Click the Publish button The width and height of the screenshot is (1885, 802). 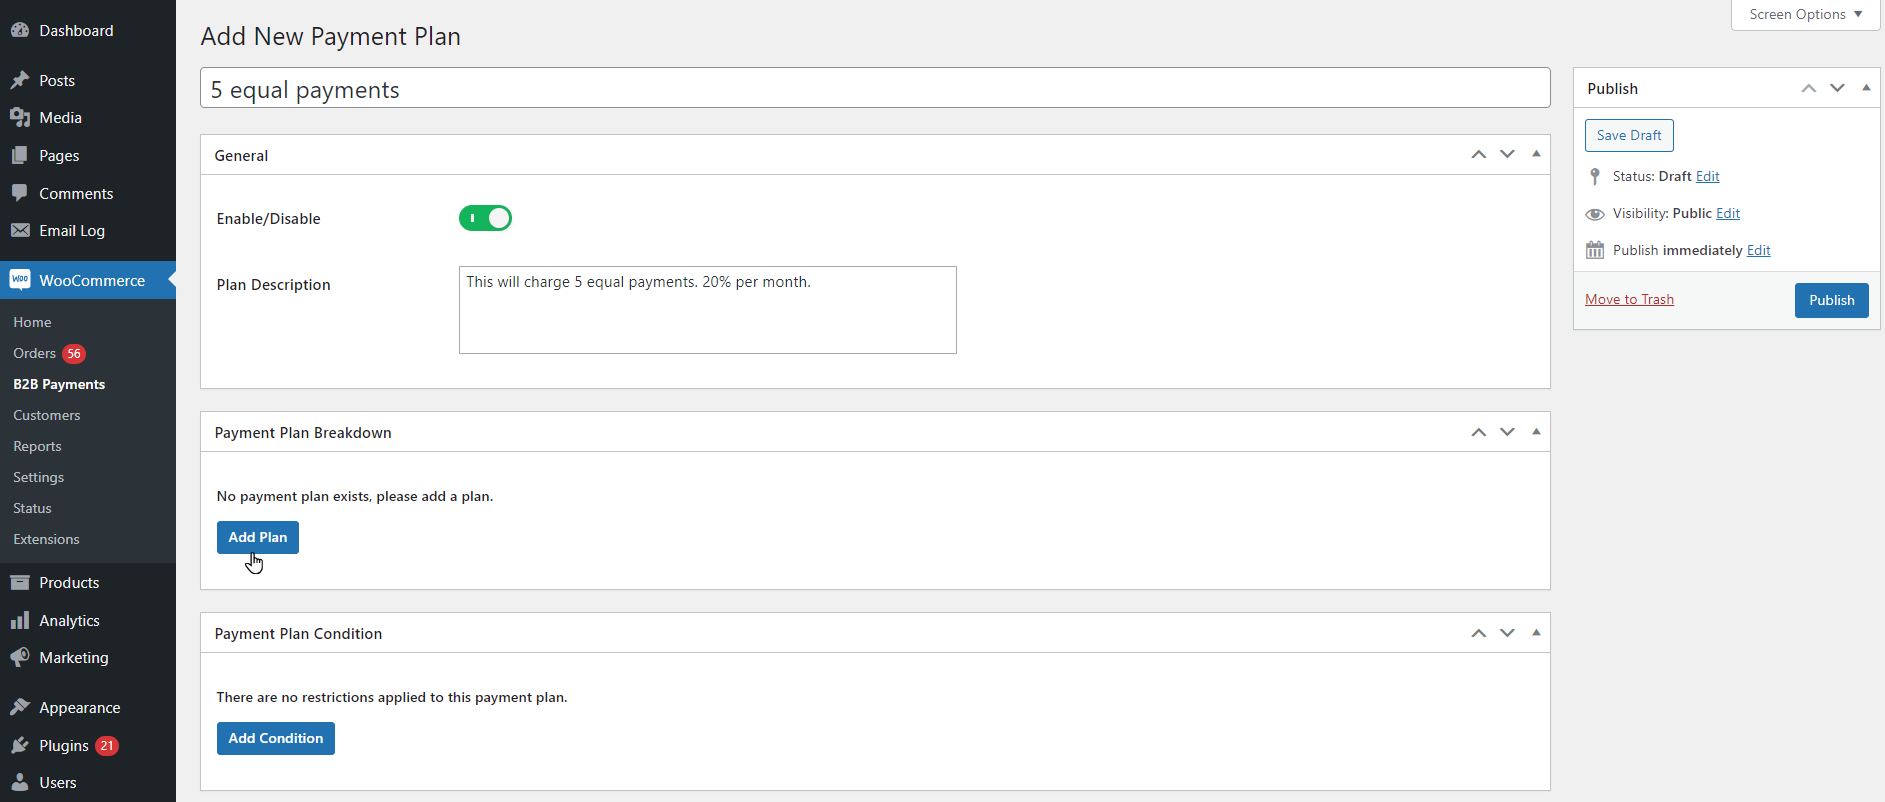pyautogui.click(x=1831, y=300)
